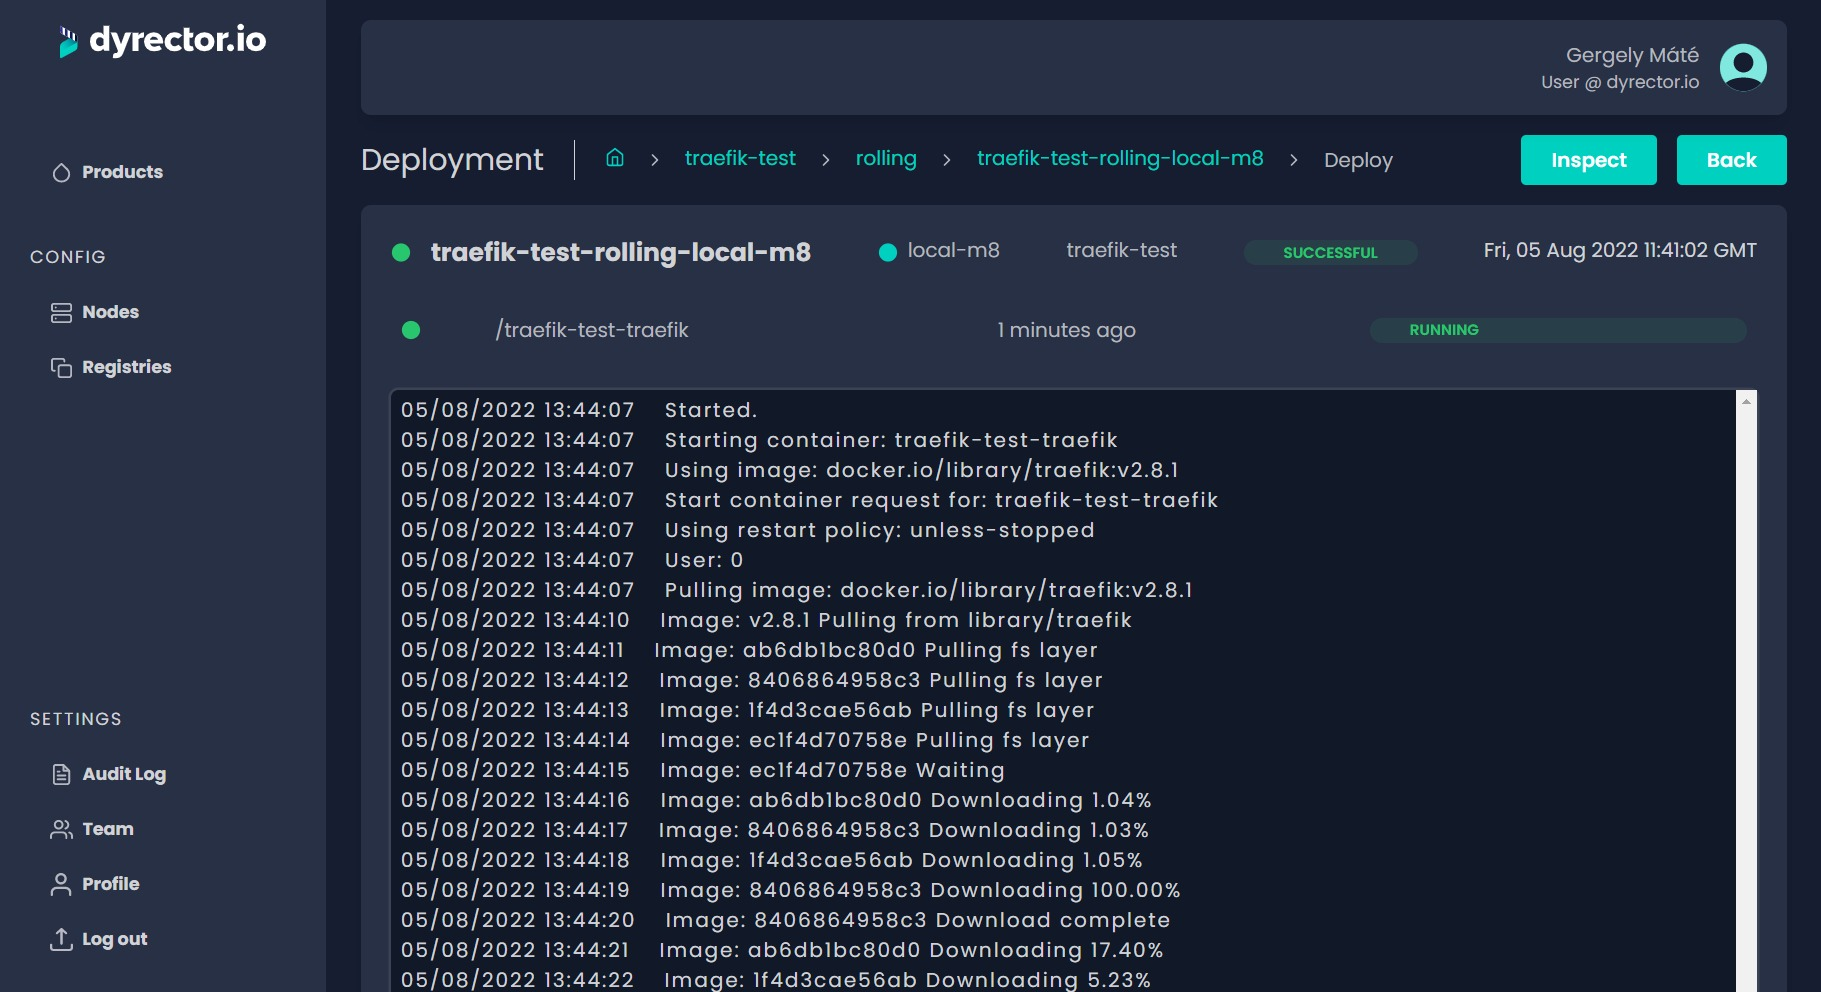1821x992 pixels.
Task: Click '8406864958c3 Downloading 100.00%' log line
Action: point(920,890)
